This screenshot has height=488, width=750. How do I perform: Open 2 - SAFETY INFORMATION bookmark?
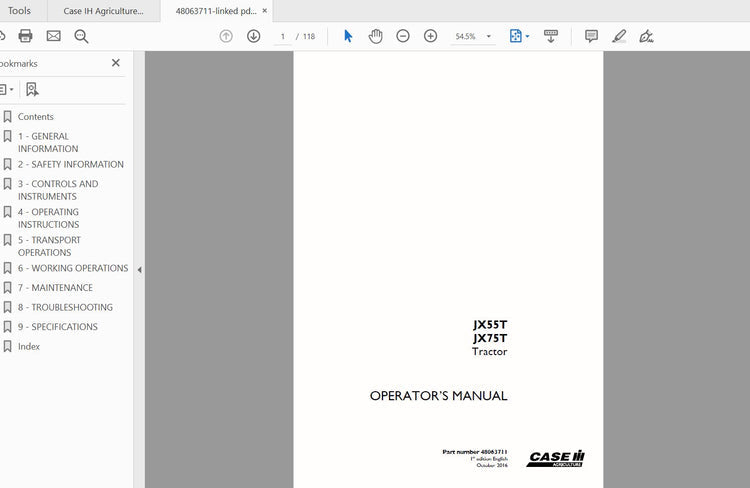tap(71, 164)
